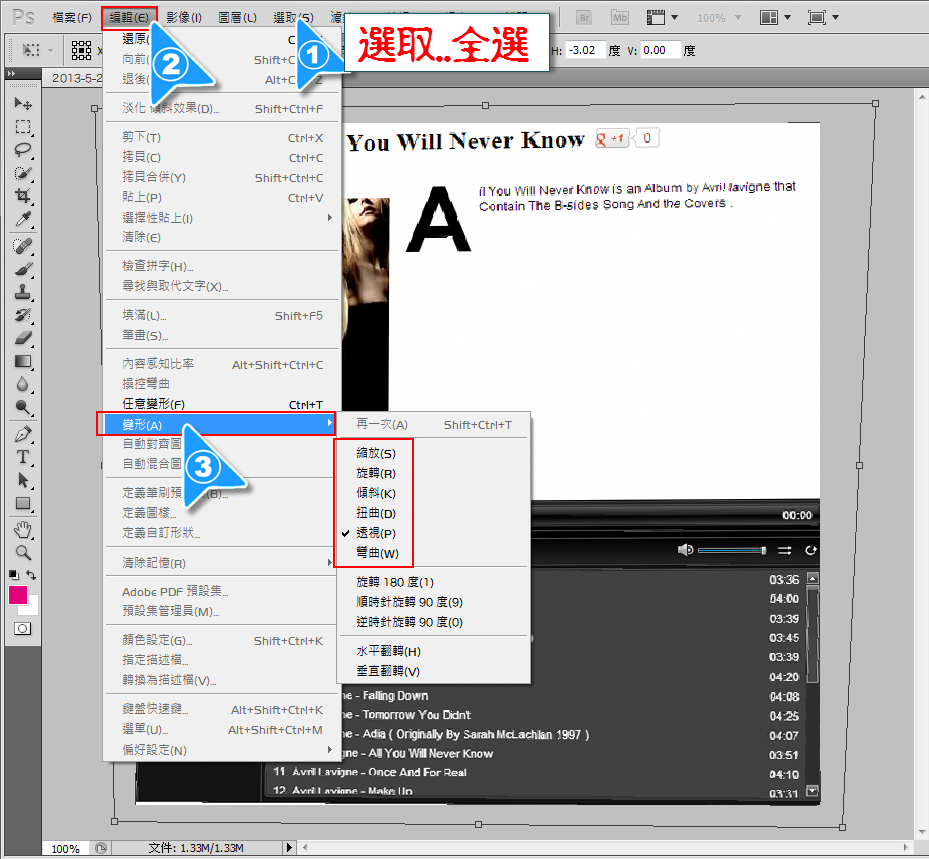Select the Horizontal Type tool
This screenshot has height=859, width=929.
pyautogui.click(x=23, y=457)
